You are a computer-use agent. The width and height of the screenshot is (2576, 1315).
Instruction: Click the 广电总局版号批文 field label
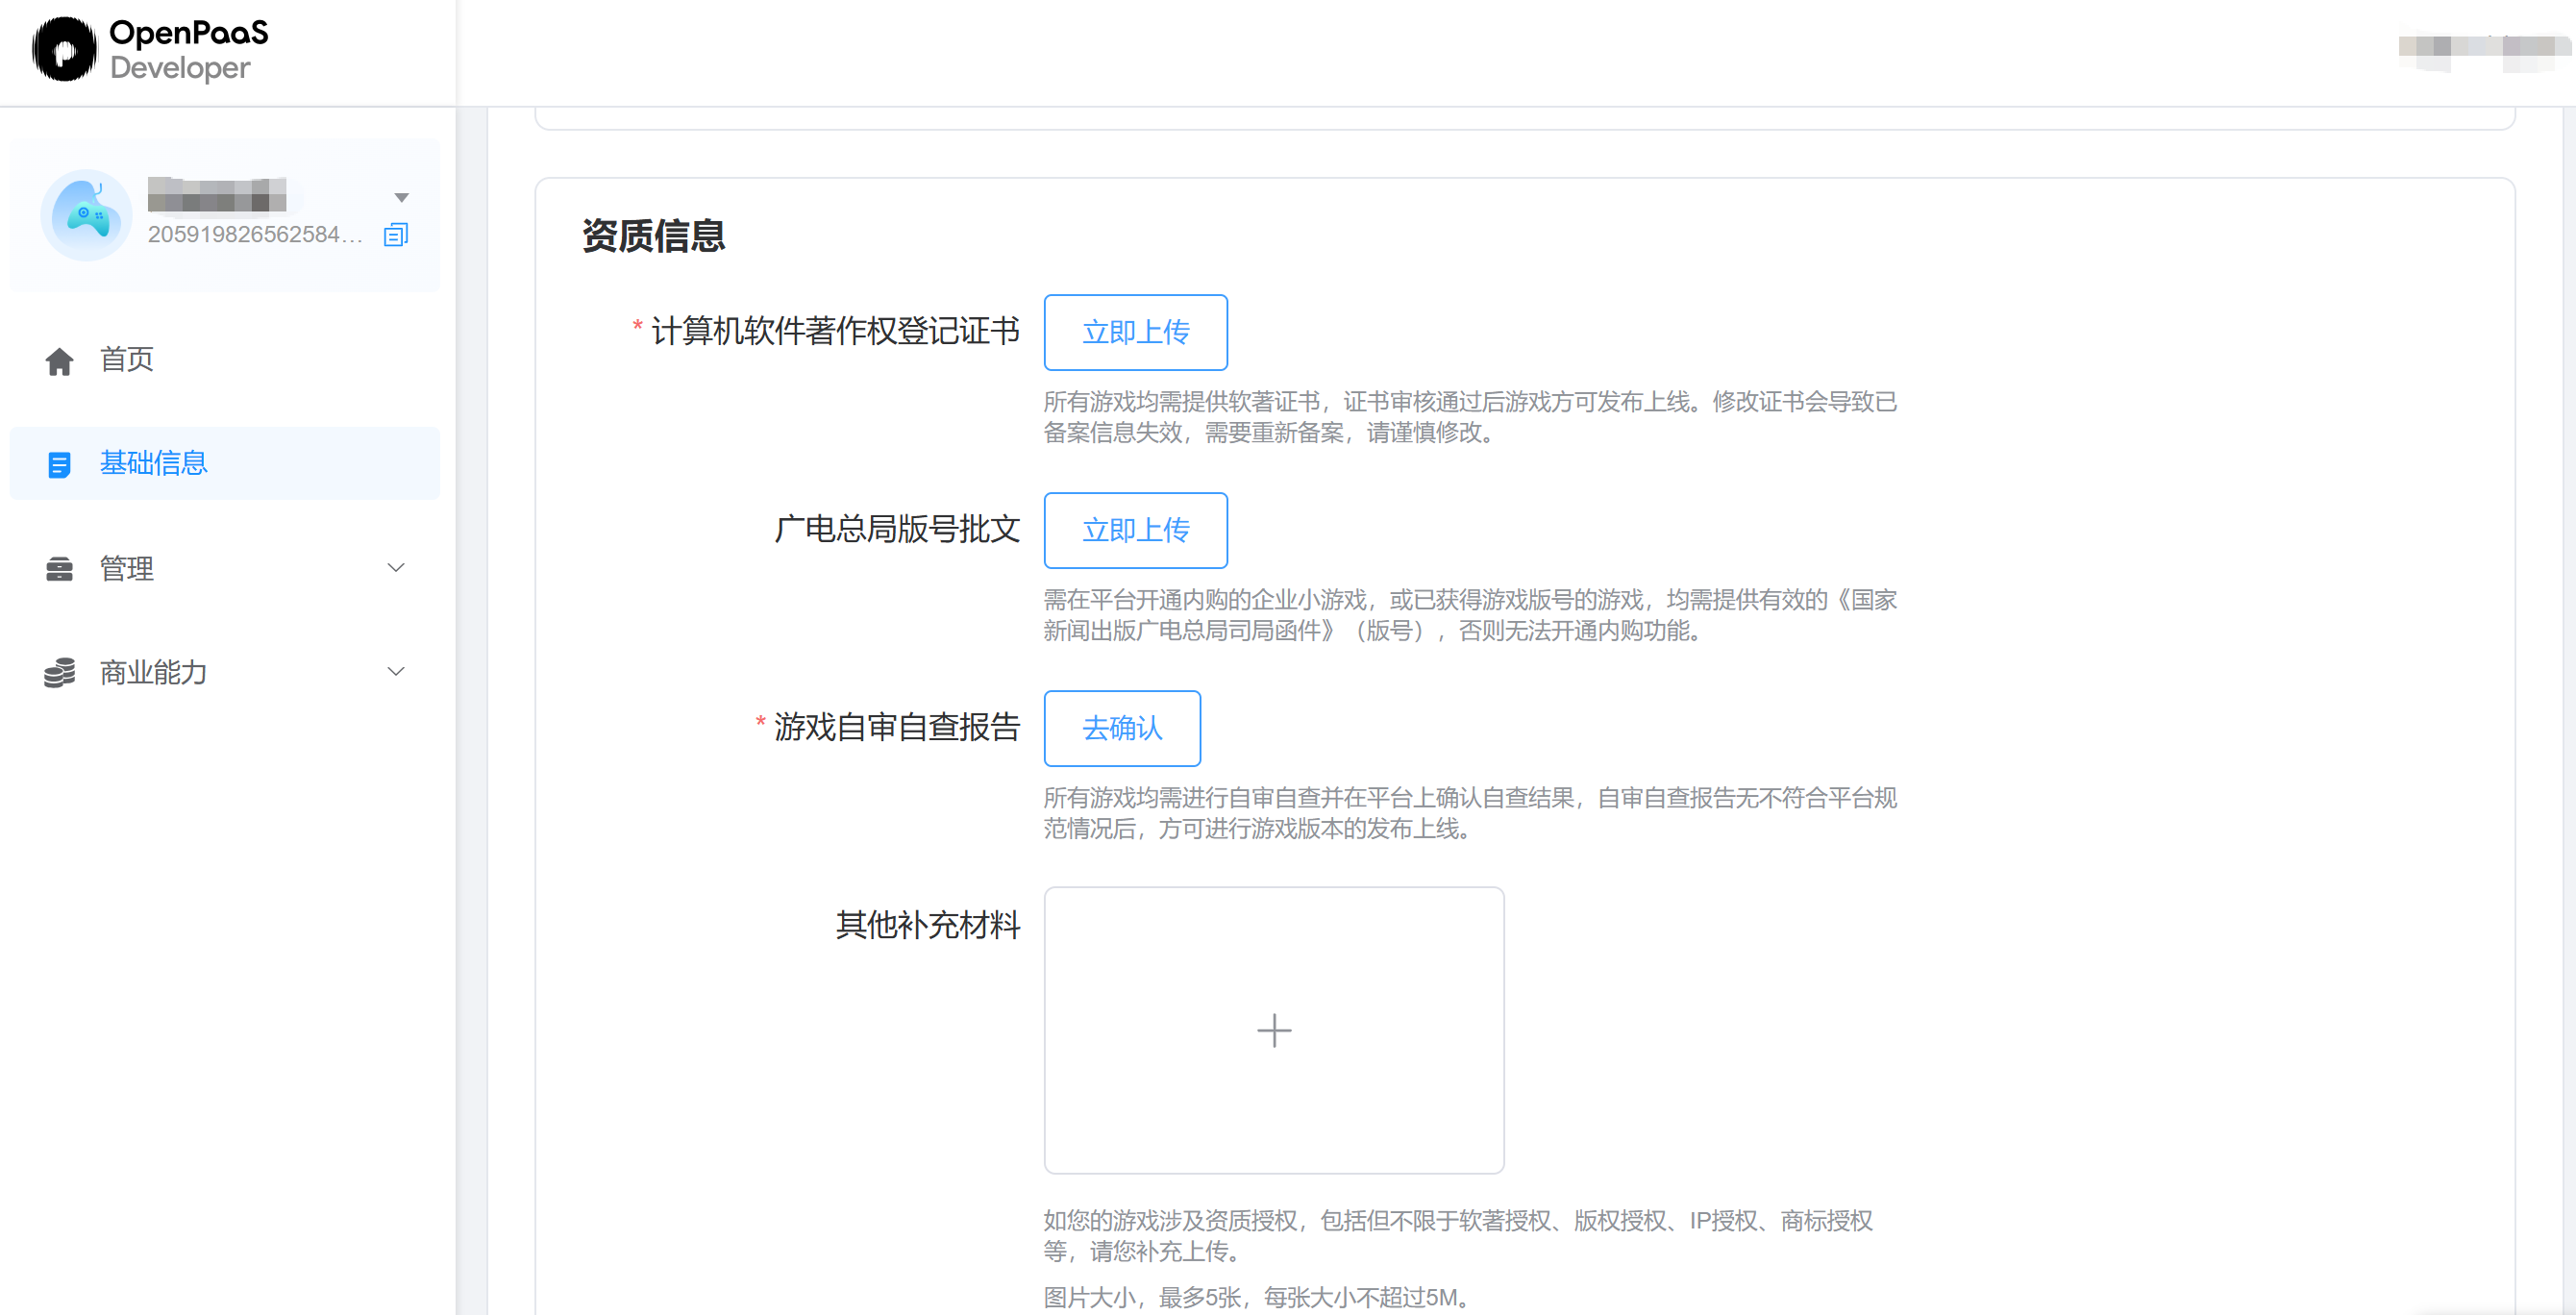tap(896, 529)
